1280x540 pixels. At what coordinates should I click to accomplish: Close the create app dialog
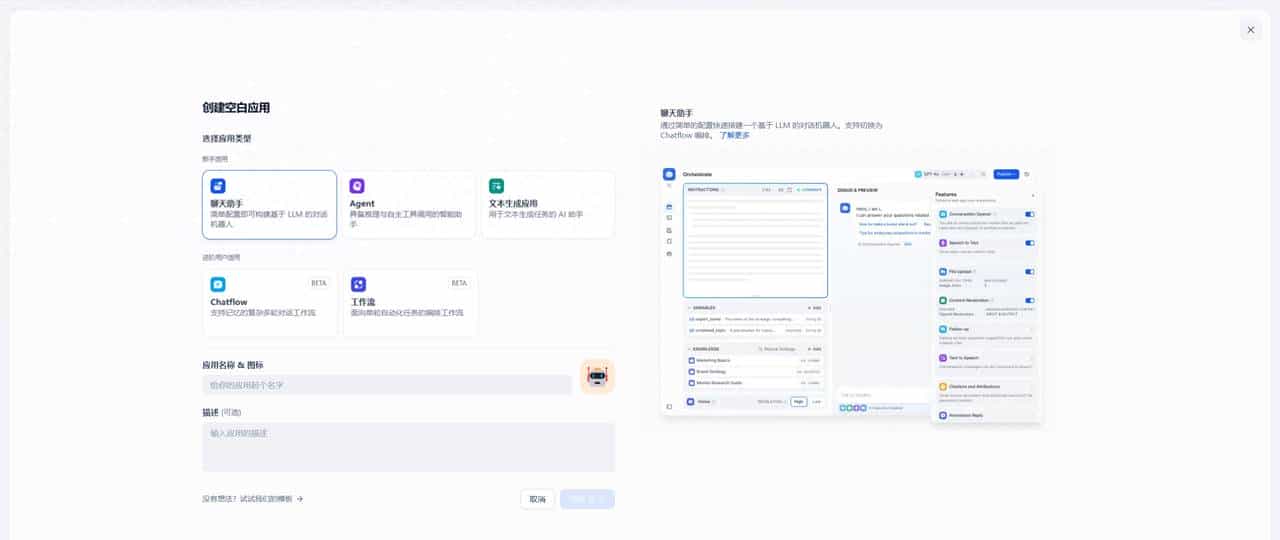(x=1250, y=30)
